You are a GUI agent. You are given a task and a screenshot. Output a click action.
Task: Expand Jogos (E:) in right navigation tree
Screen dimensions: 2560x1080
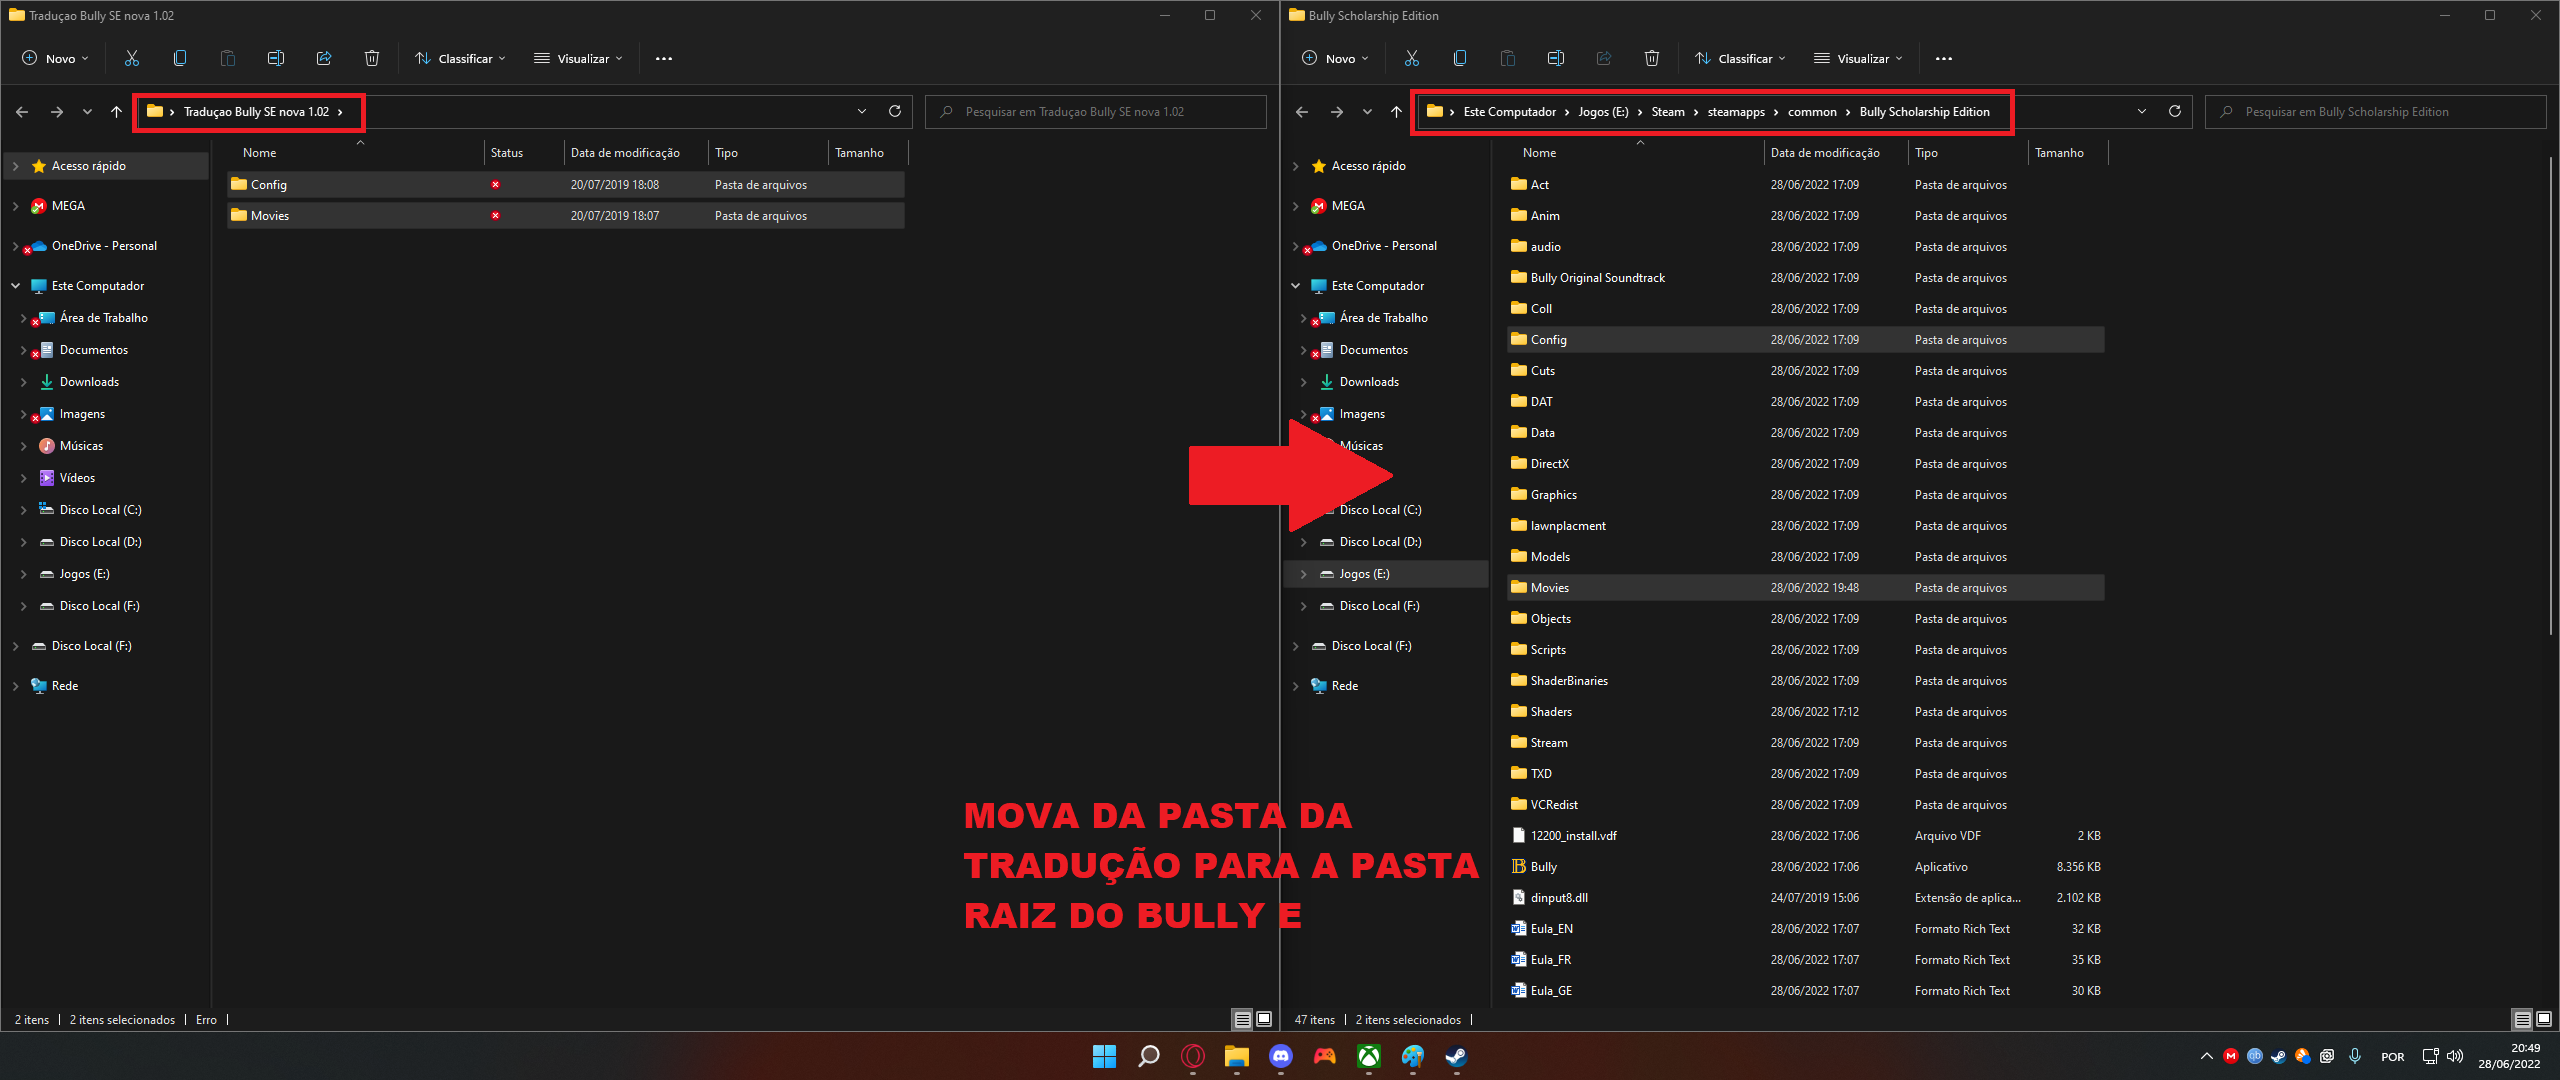[1303, 574]
